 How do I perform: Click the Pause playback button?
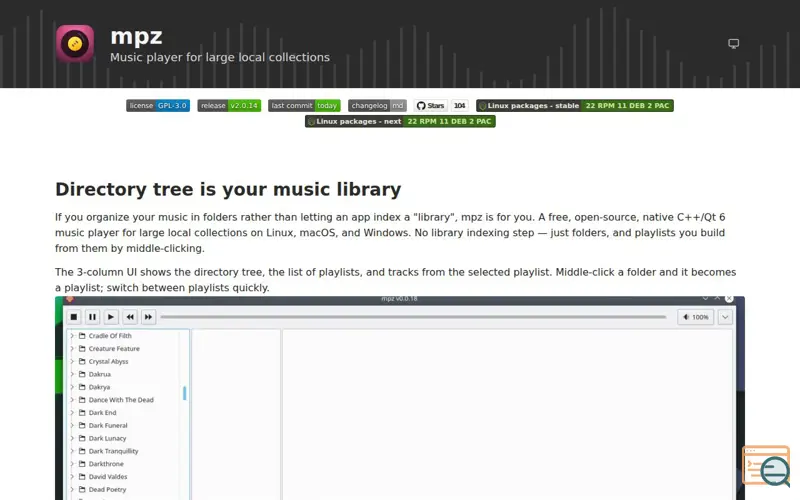pos(92,317)
